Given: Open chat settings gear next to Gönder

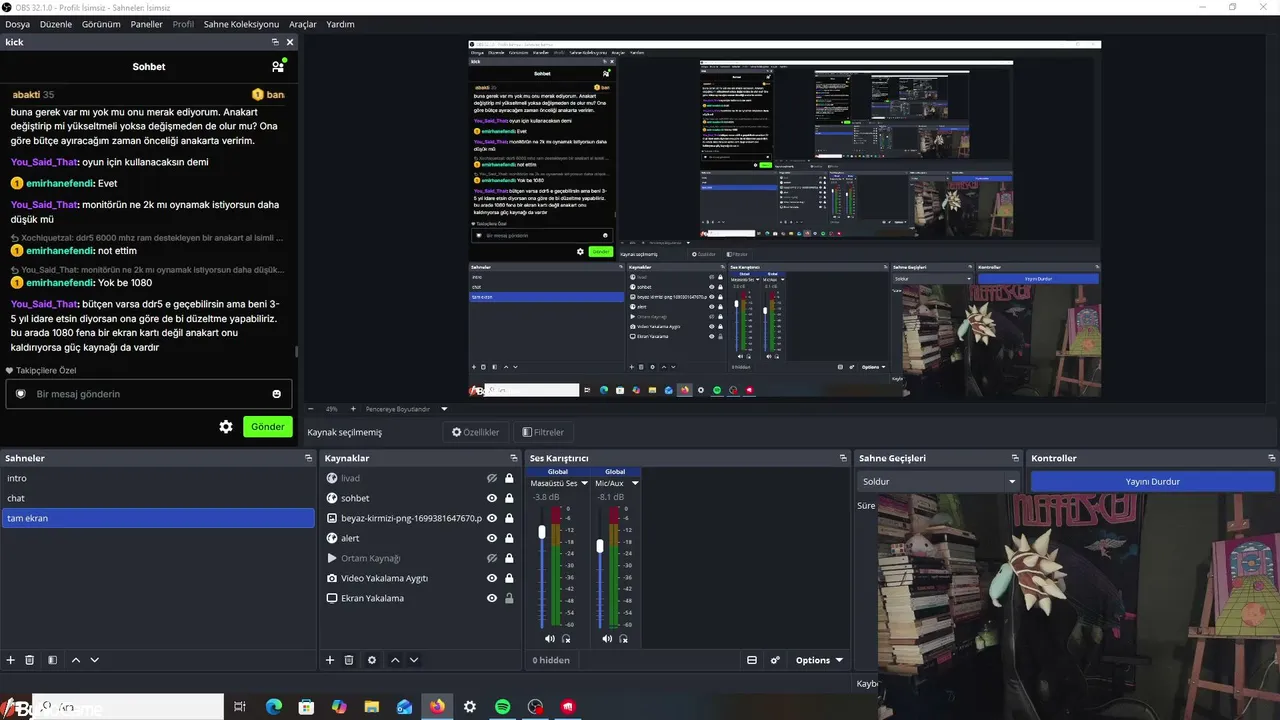Looking at the screenshot, I should click(x=226, y=427).
